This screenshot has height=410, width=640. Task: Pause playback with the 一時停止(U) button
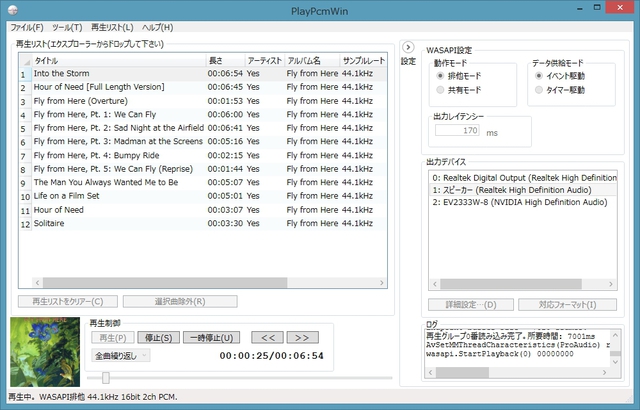212,337
